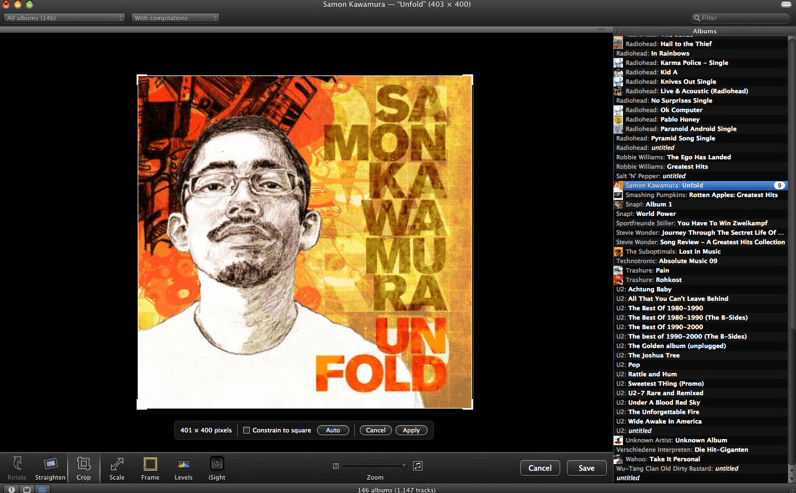Screen dimensions: 796x493
Task: Open the All albums (146) dropdown
Action: pos(64,18)
